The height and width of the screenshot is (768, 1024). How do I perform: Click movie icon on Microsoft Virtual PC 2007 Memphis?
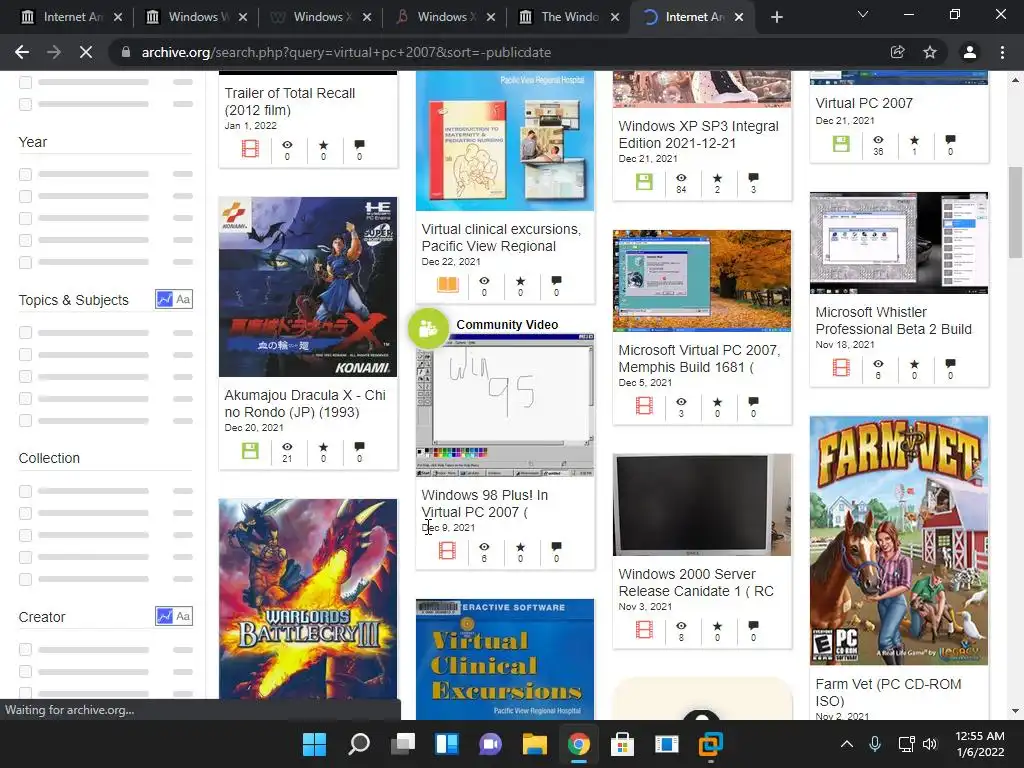point(645,406)
